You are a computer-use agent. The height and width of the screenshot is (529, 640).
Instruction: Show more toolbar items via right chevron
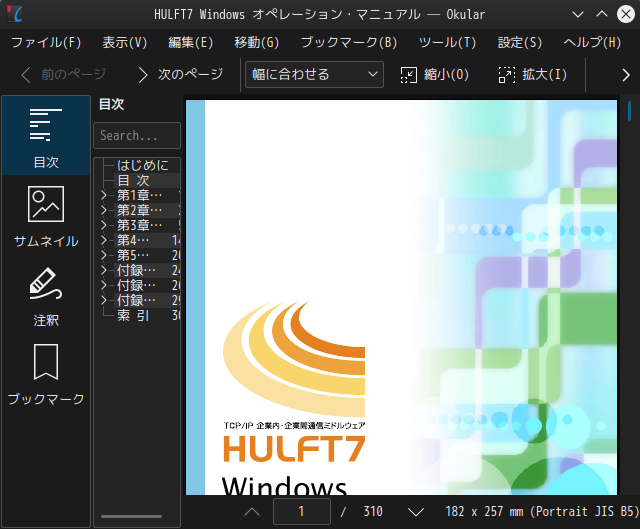(x=626, y=75)
